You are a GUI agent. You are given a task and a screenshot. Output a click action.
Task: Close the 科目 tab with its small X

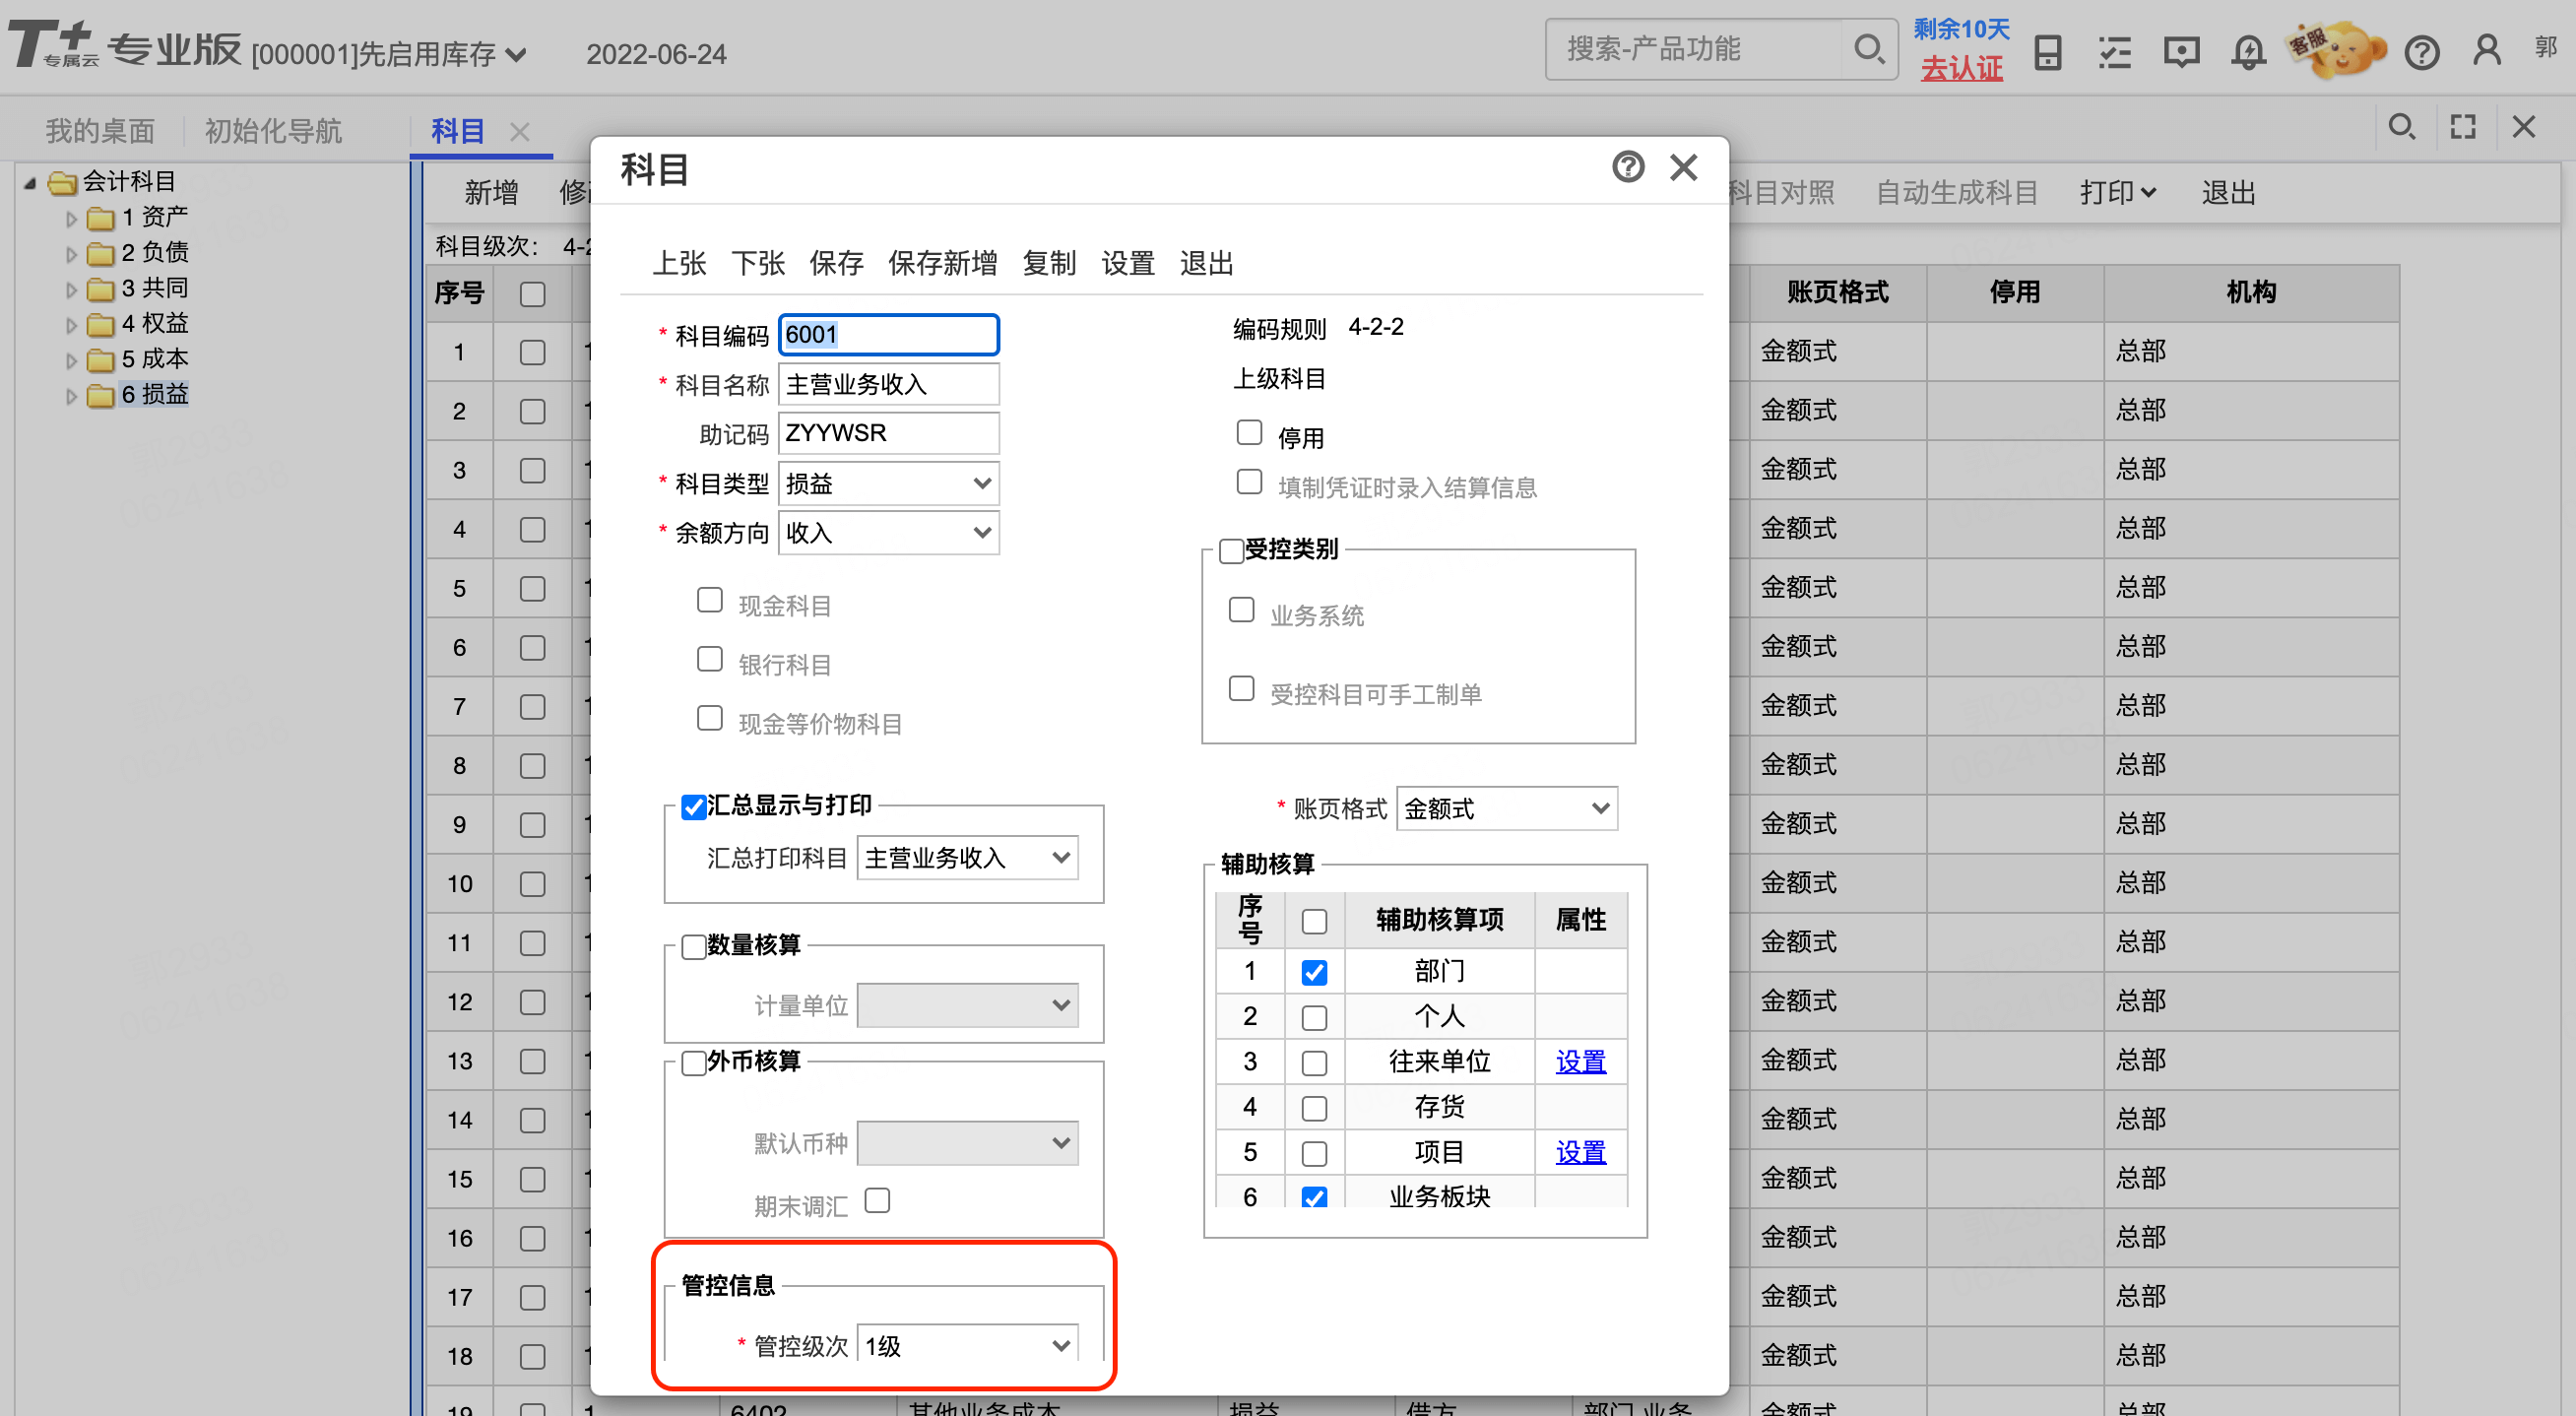519,131
